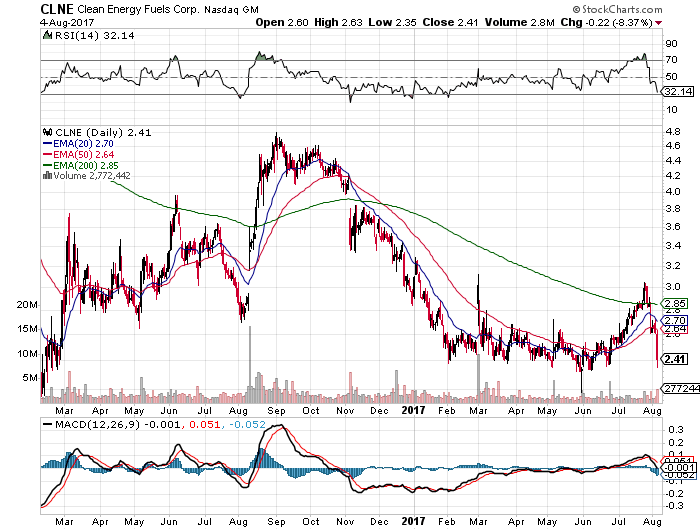This screenshot has height=530, width=700.
Task: Click the 2017 year label on price axis
Action: 413,410
